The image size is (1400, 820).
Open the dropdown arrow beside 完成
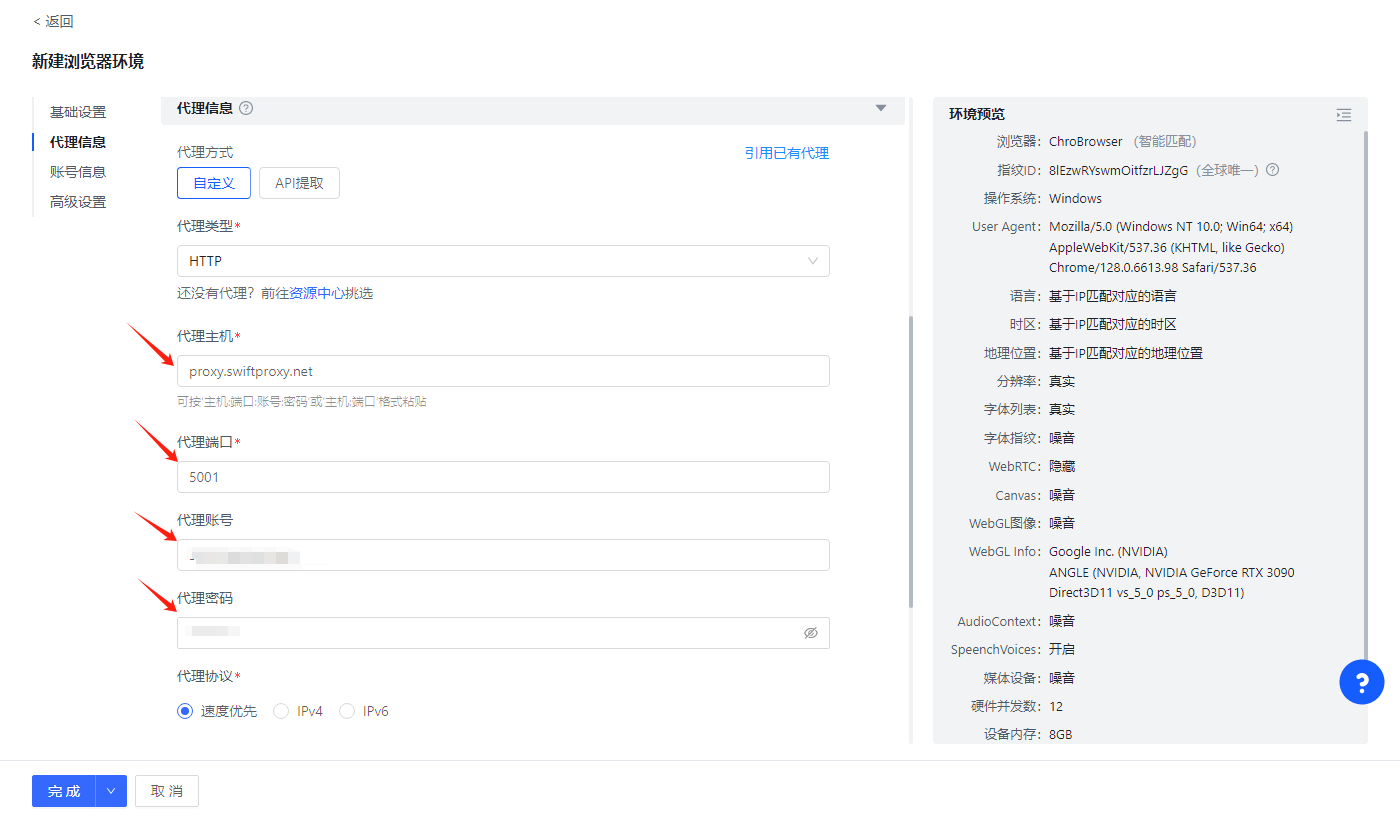pos(111,791)
